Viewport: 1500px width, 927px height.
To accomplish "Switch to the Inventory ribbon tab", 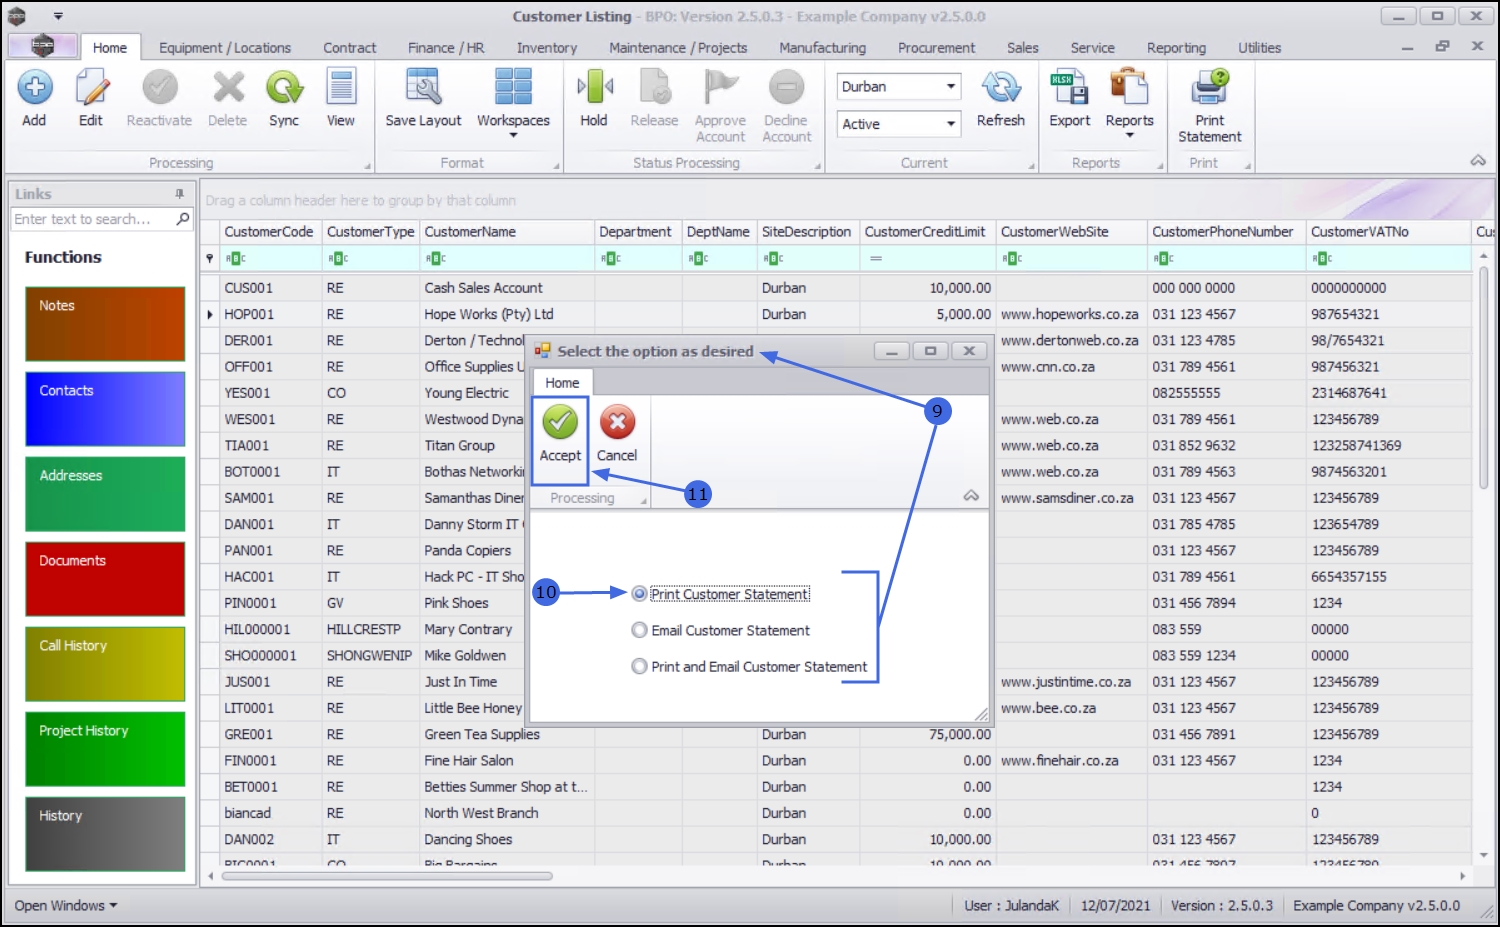I will [x=546, y=48].
